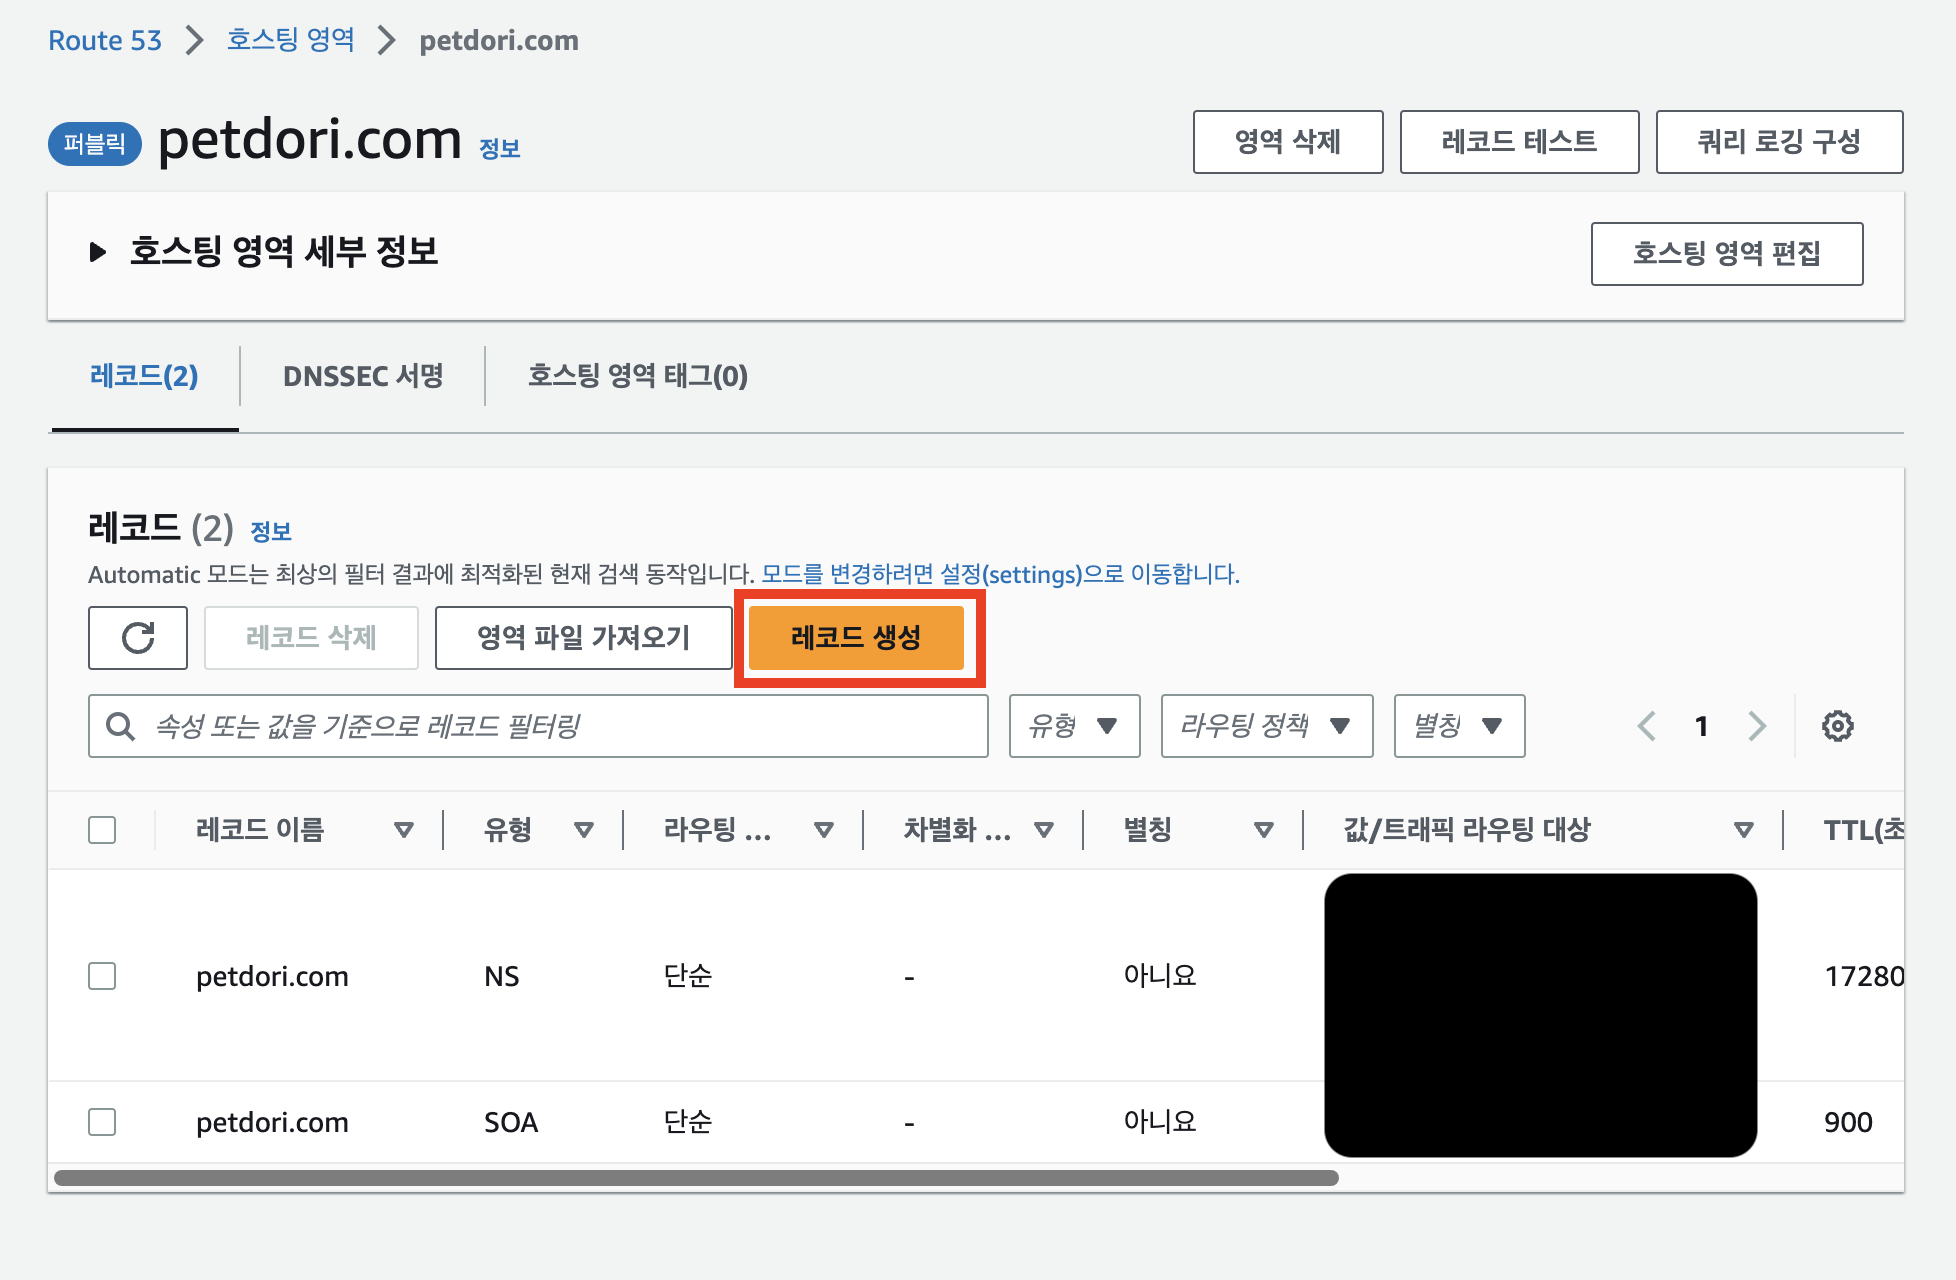Click the orange 레코드 생성 button

(x=856, y=638)
